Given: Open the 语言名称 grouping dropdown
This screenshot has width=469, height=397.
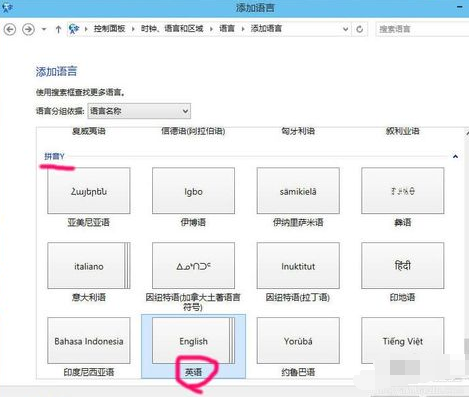Looking at the screenshot, I should [x=139, y=111].
